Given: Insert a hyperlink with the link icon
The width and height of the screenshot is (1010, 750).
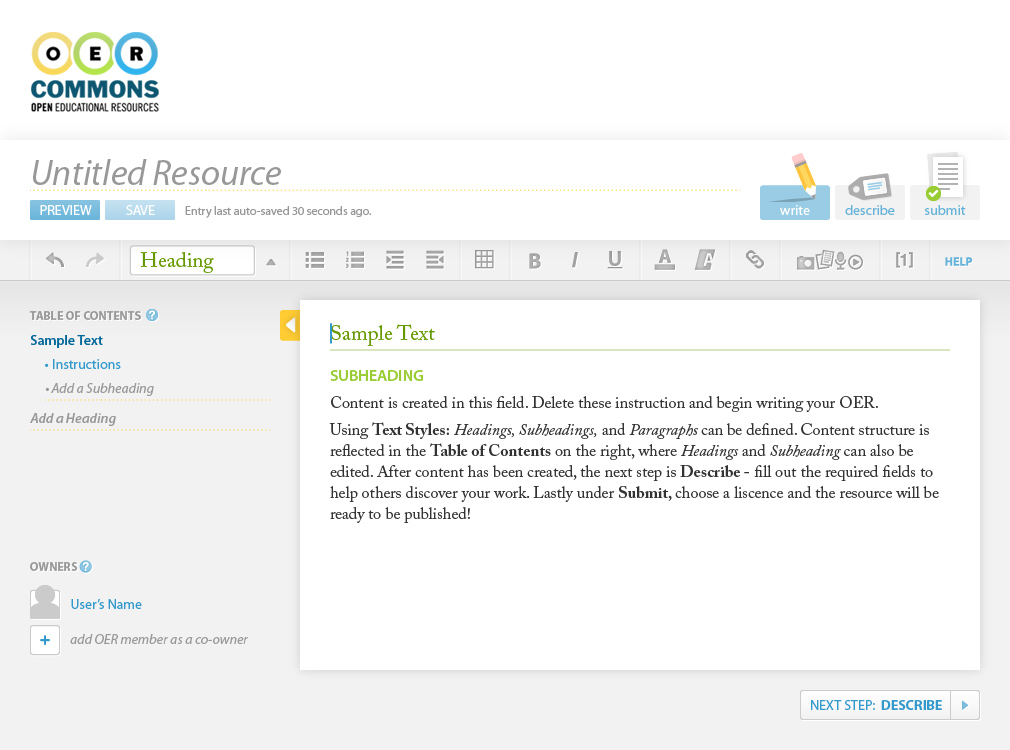Looking at the screenshot, I should (x=755, y=261).
